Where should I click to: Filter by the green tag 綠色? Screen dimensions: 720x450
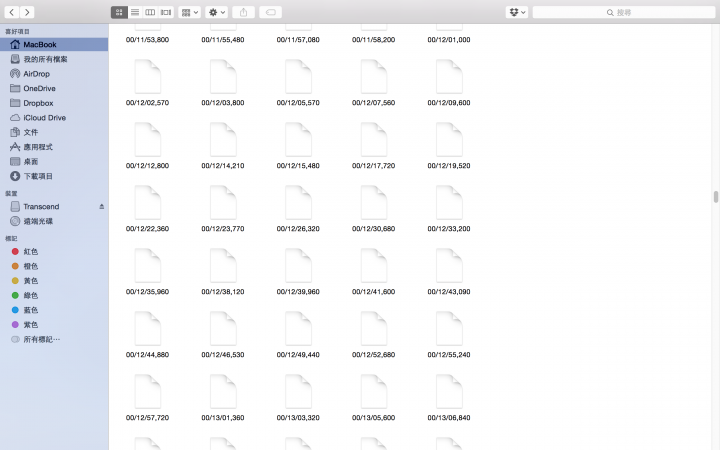54,296
